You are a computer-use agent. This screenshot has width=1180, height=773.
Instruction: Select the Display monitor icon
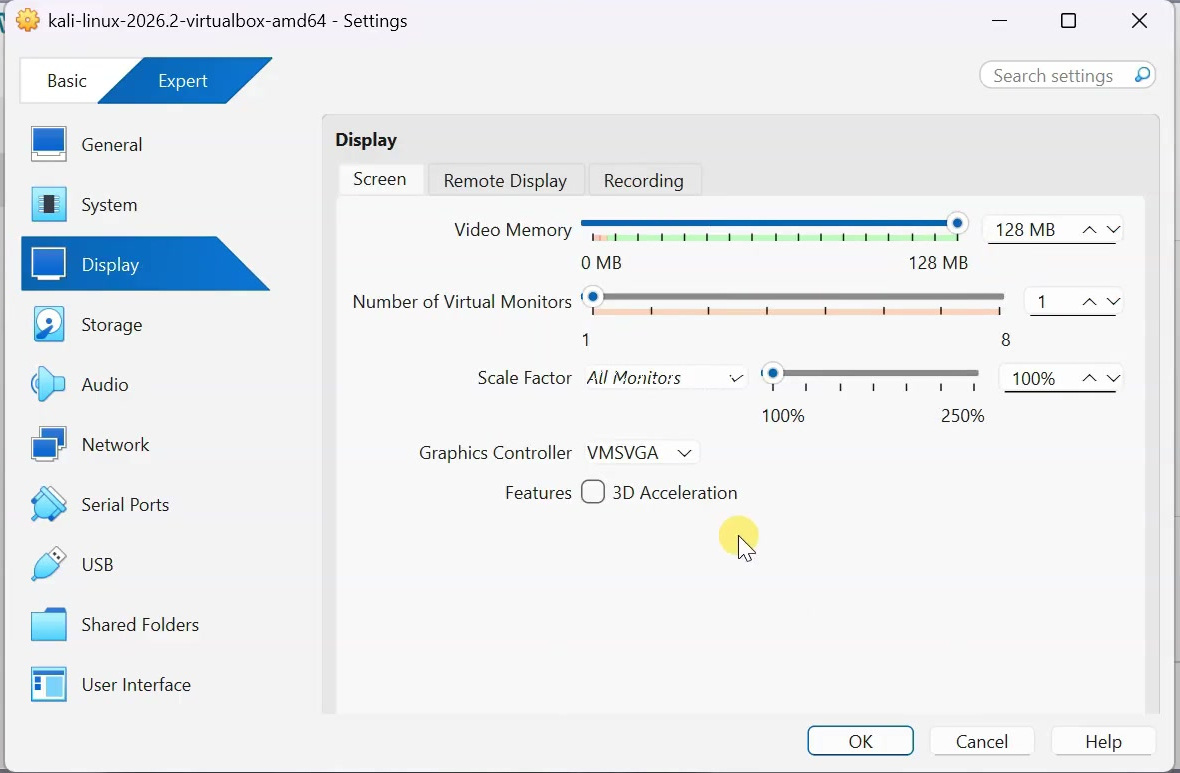pyautogui.click(x=48, y=264)
